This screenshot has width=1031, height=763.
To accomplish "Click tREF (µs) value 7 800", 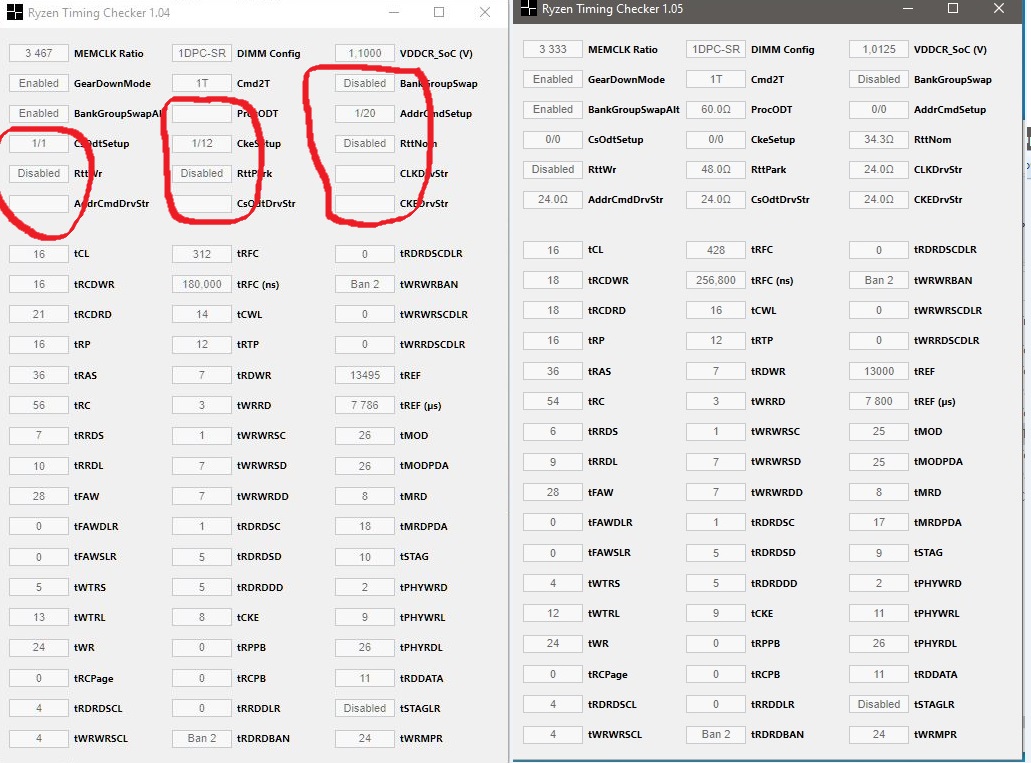I will pyautogui.click(x=879, y=401).
